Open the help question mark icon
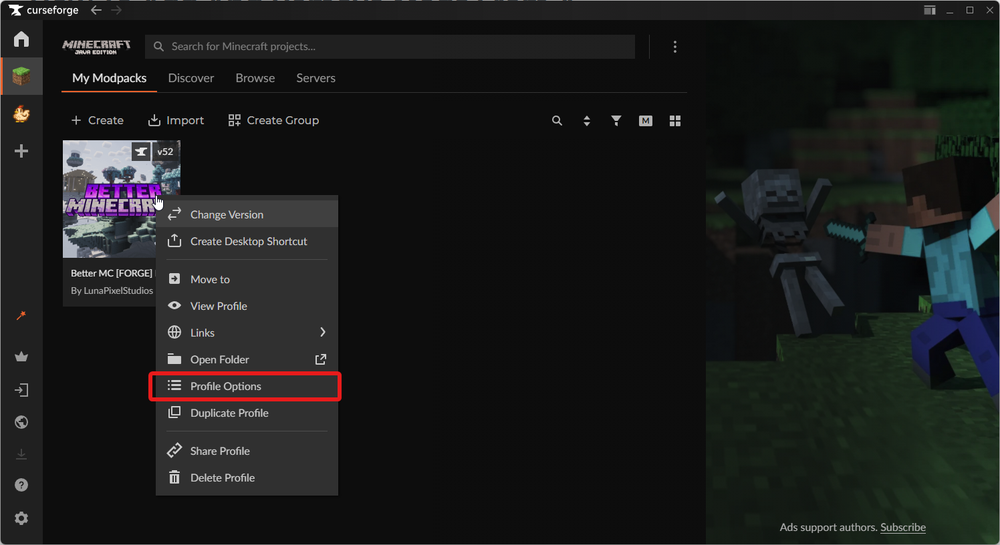 click(x=21, y=485)
